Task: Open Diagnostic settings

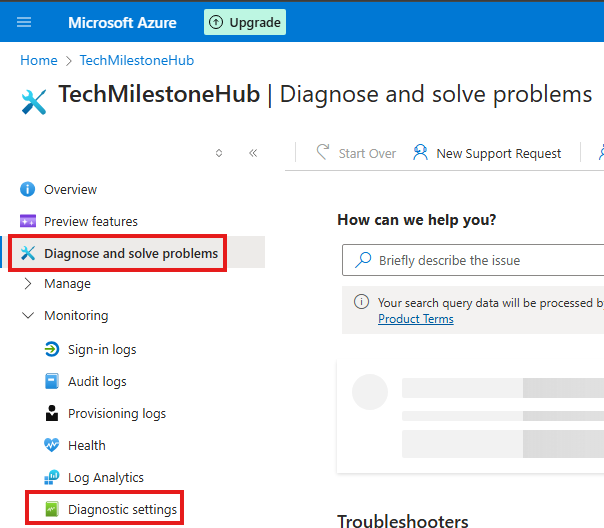Action: click(x=122, y=510)
